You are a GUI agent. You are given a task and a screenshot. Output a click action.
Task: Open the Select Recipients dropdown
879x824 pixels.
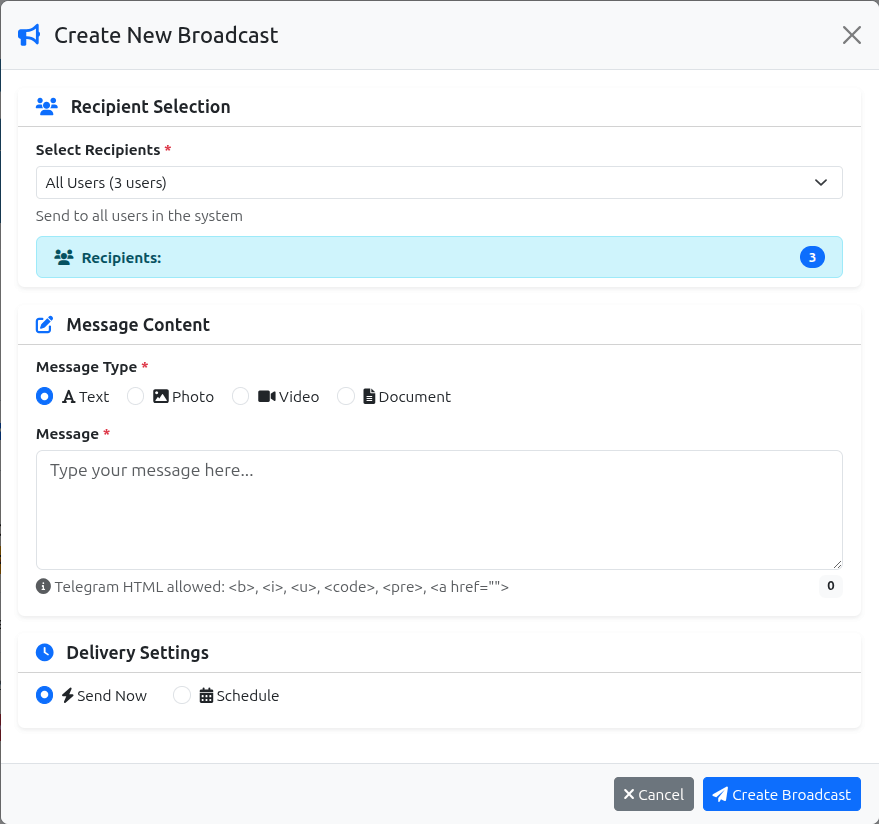coord(439,182)
